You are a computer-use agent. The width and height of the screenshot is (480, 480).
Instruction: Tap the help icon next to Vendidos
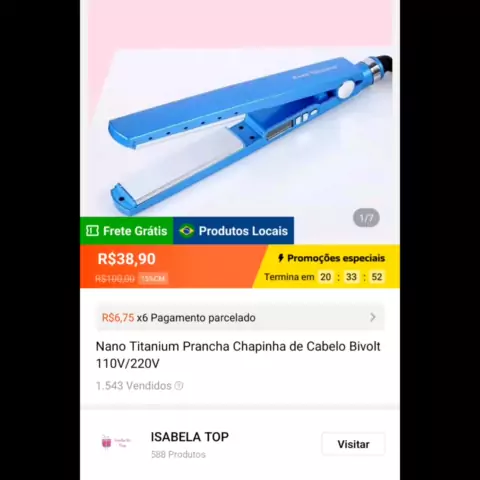[179, 386]
